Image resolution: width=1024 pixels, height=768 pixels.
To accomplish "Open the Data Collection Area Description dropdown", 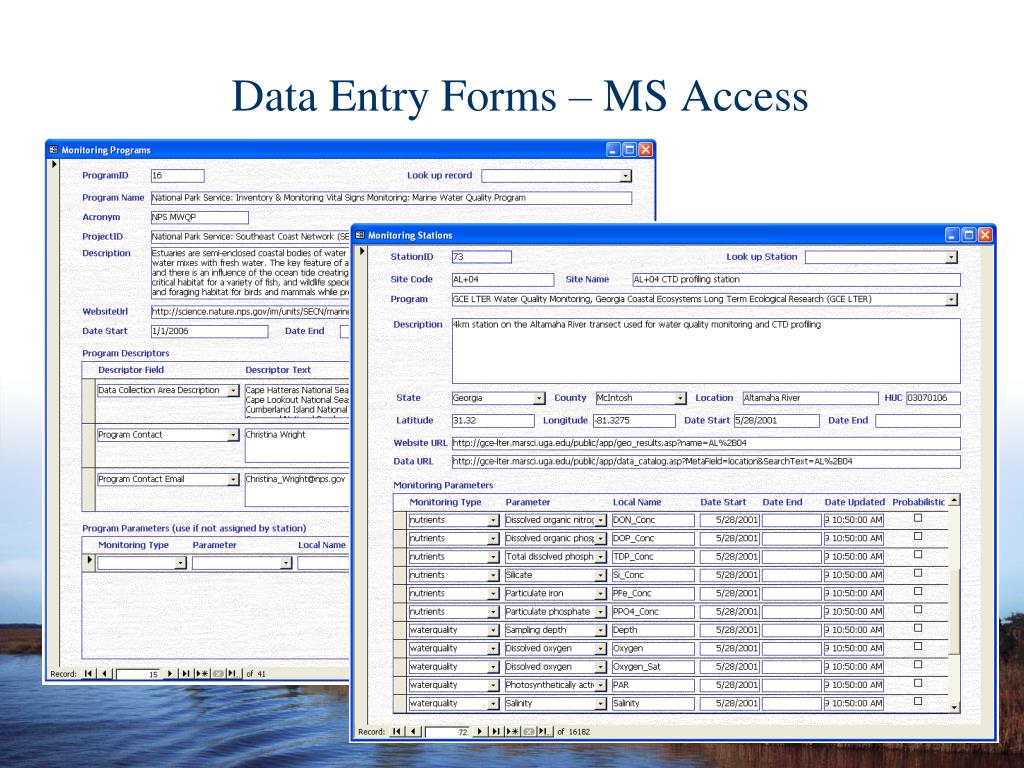I will click(233, 391).
